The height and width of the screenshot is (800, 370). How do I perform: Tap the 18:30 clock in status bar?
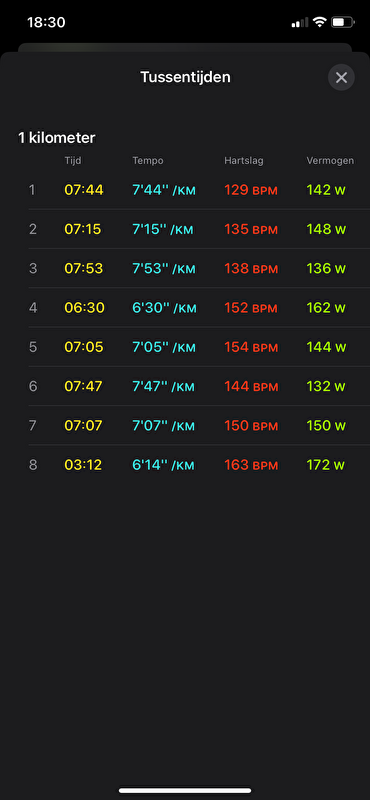tap(46, 22)
